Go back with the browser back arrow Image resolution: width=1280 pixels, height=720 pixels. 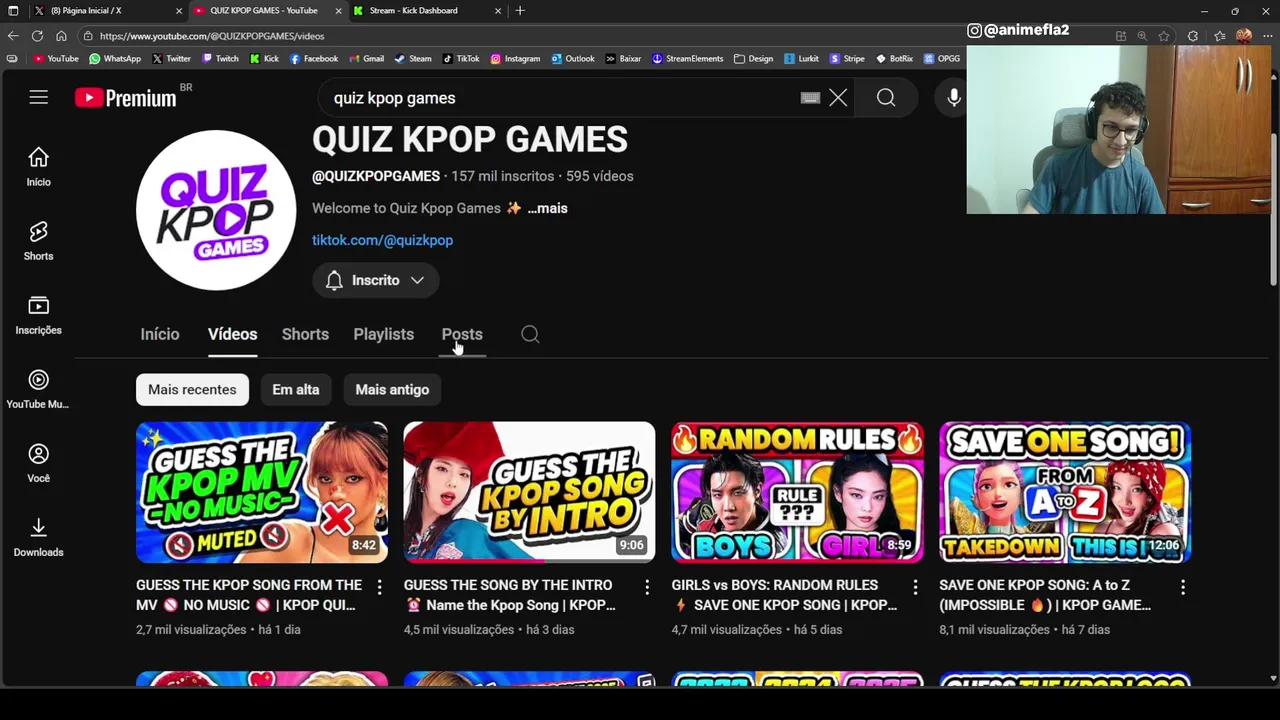tap(13, 36)
